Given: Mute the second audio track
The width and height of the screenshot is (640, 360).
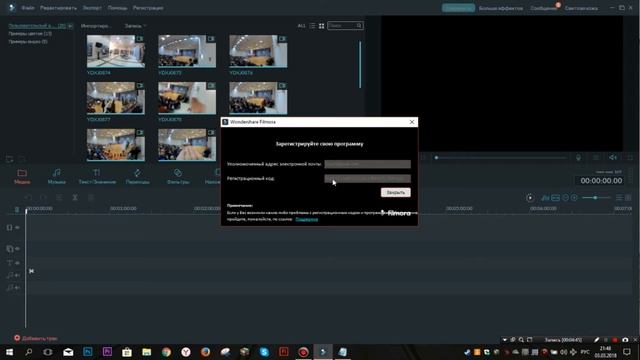Looking at the screenshot, I should [x=18, y=288].
